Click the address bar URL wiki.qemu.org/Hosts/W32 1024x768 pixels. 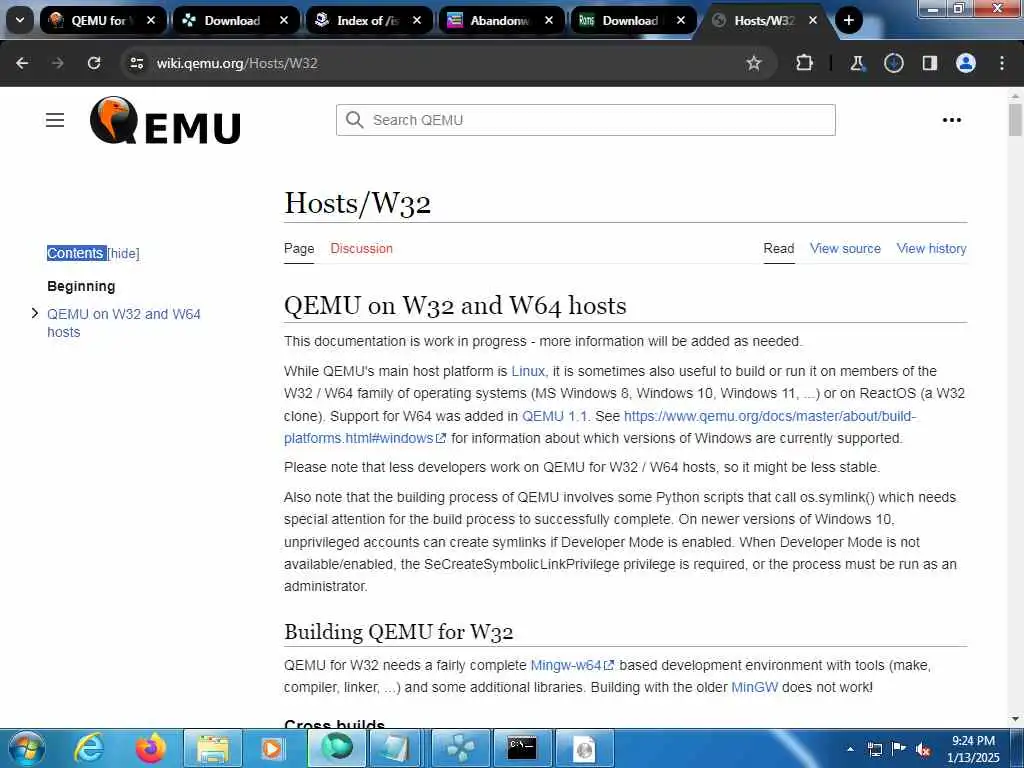[237, 63]
